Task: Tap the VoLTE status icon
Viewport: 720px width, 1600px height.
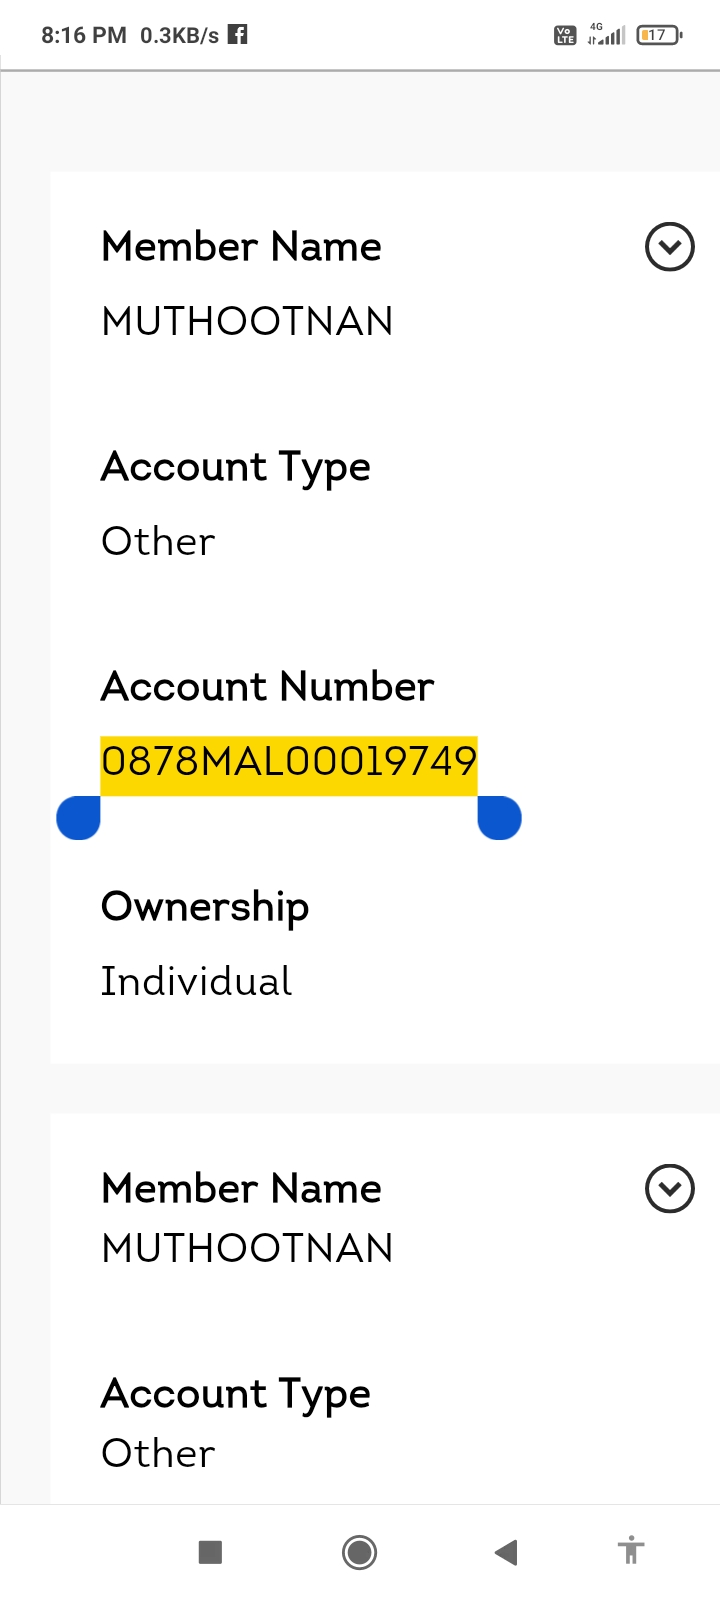Action: (x=565, y=36)
